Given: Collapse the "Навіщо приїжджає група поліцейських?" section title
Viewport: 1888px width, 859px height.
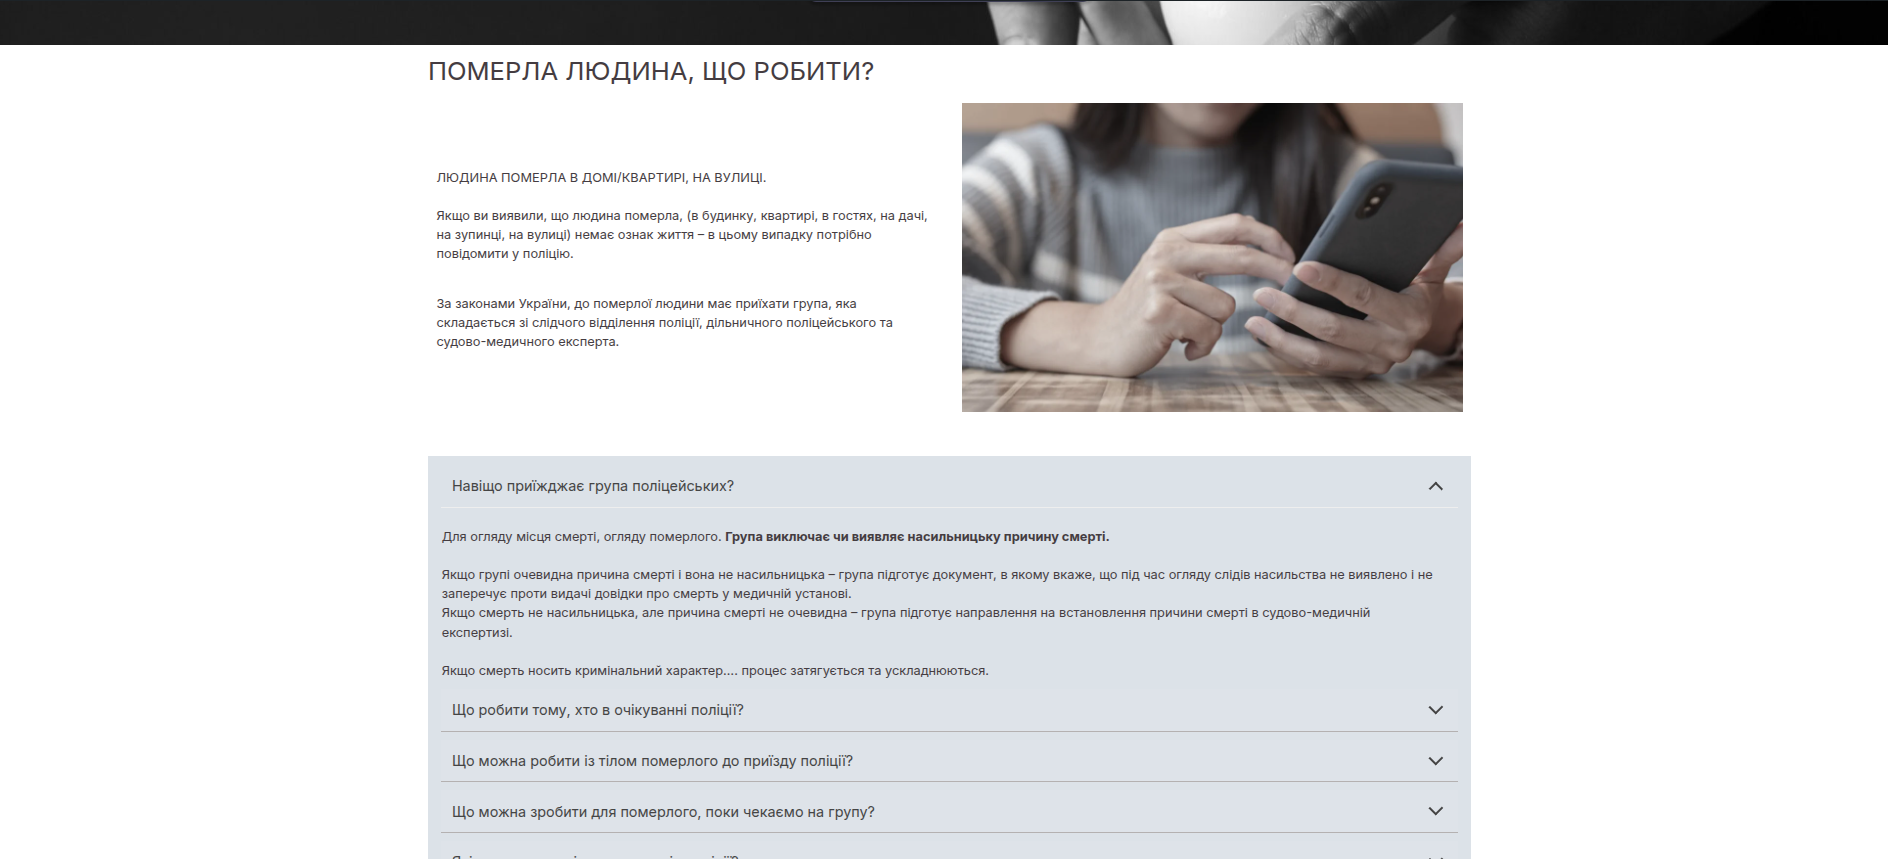Looking at the screenshot, I should coord(592,486).
